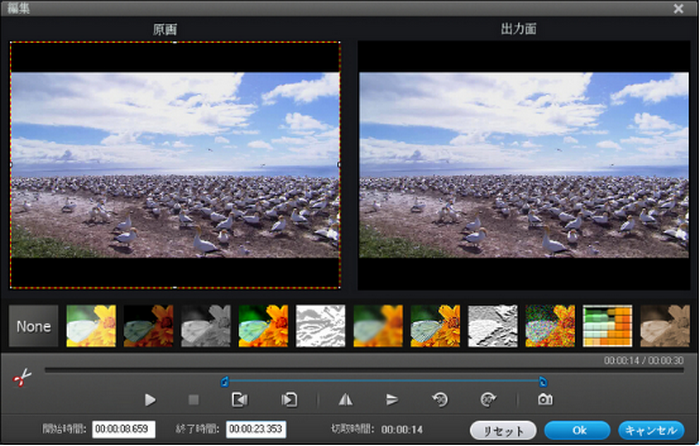The height and width of the screenshot is (446, 700).
Task: Apply the white sketch effect thumbnail
Action: tap(321, 326)
